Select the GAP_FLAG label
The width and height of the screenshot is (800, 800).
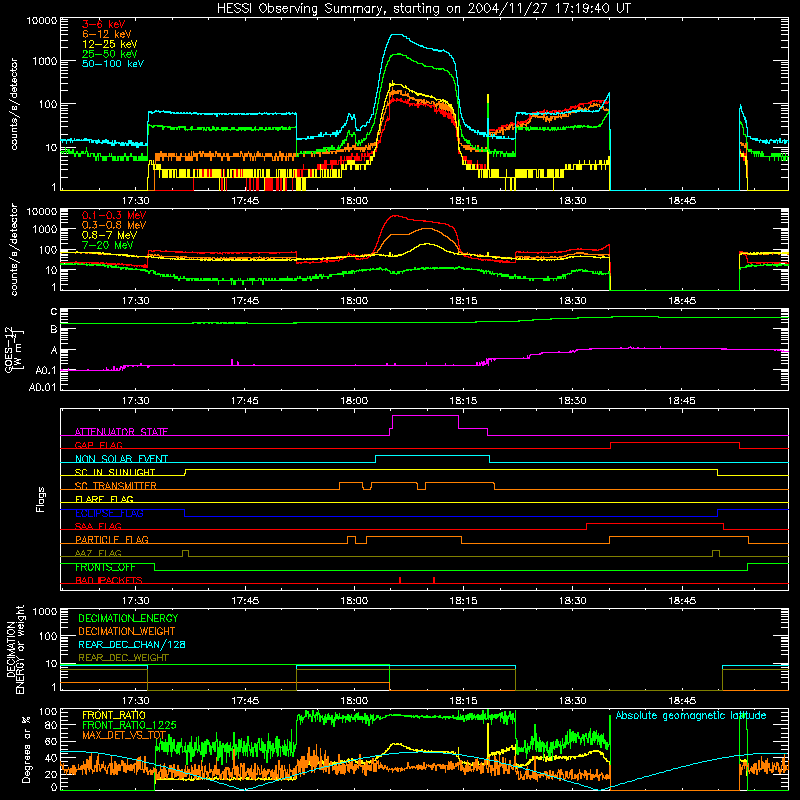[x=98, y=445]
